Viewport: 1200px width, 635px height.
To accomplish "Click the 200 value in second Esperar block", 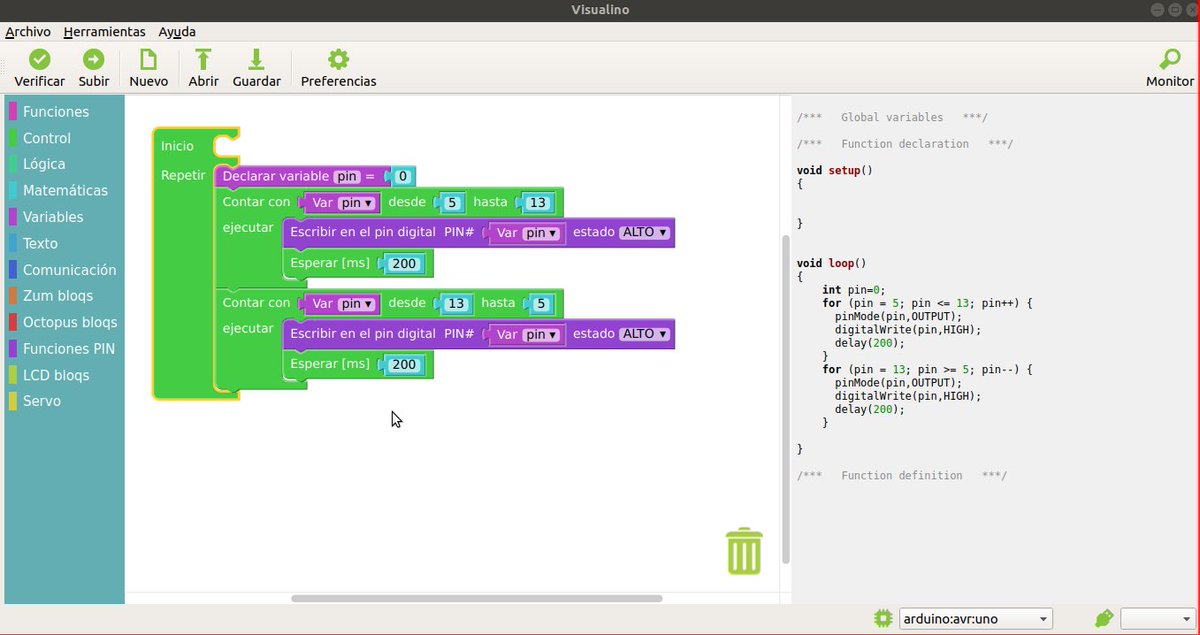I will click(x=404, y=365).
